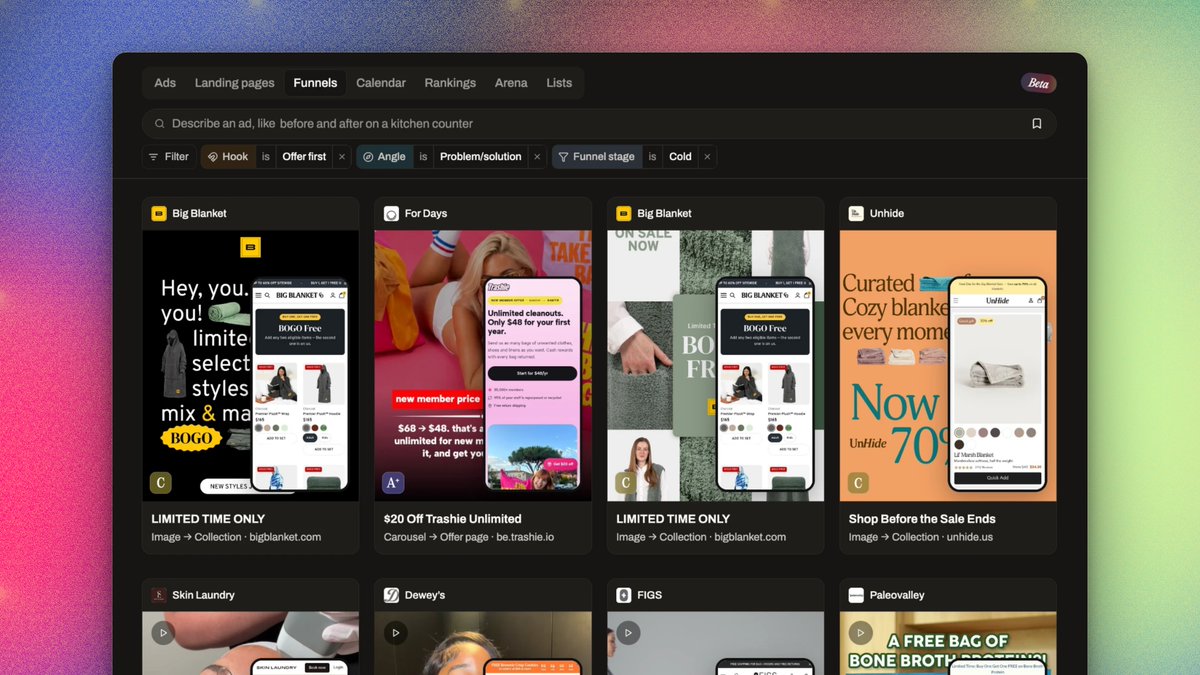Image resolution: width=1200 pixels, height=675 pixels.
Task: Select the Funnels tab
Action: point(315,83)
